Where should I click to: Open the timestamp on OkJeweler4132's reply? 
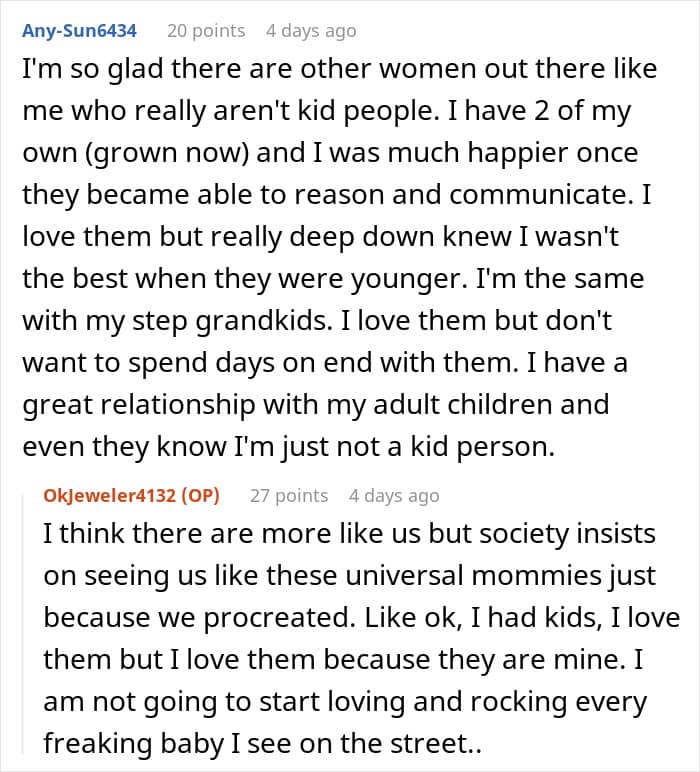[394, 495]
